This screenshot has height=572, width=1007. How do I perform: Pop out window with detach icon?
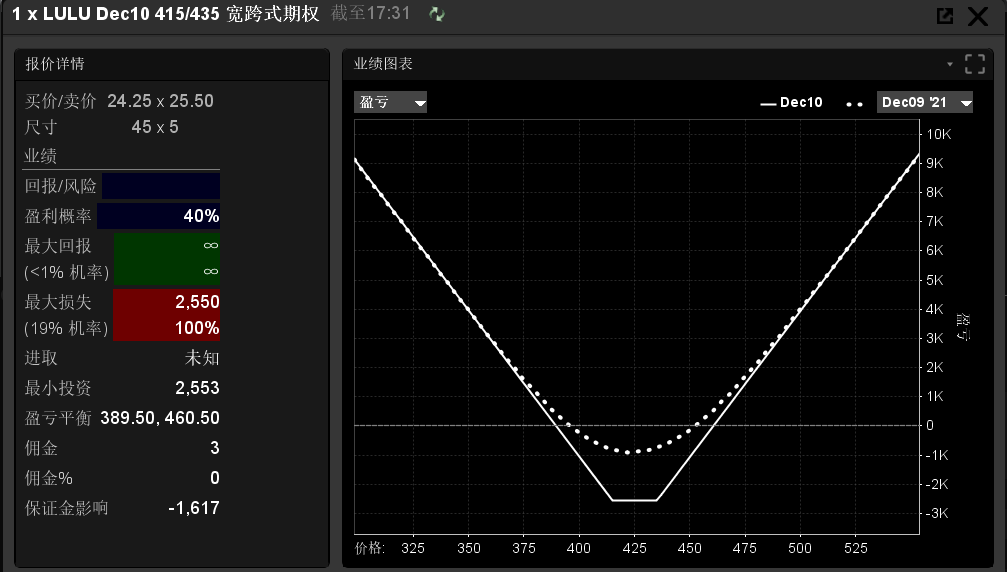point(945,15)
